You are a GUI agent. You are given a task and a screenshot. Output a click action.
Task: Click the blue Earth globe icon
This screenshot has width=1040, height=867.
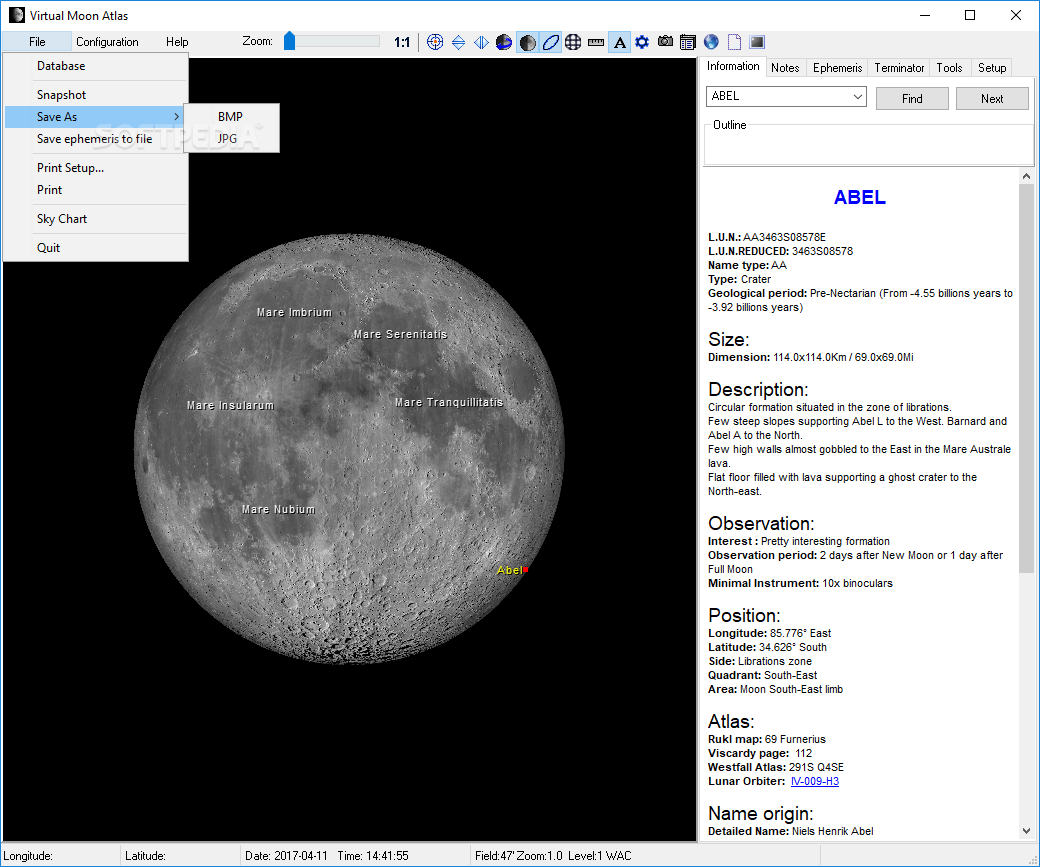[x=711, y=42]
